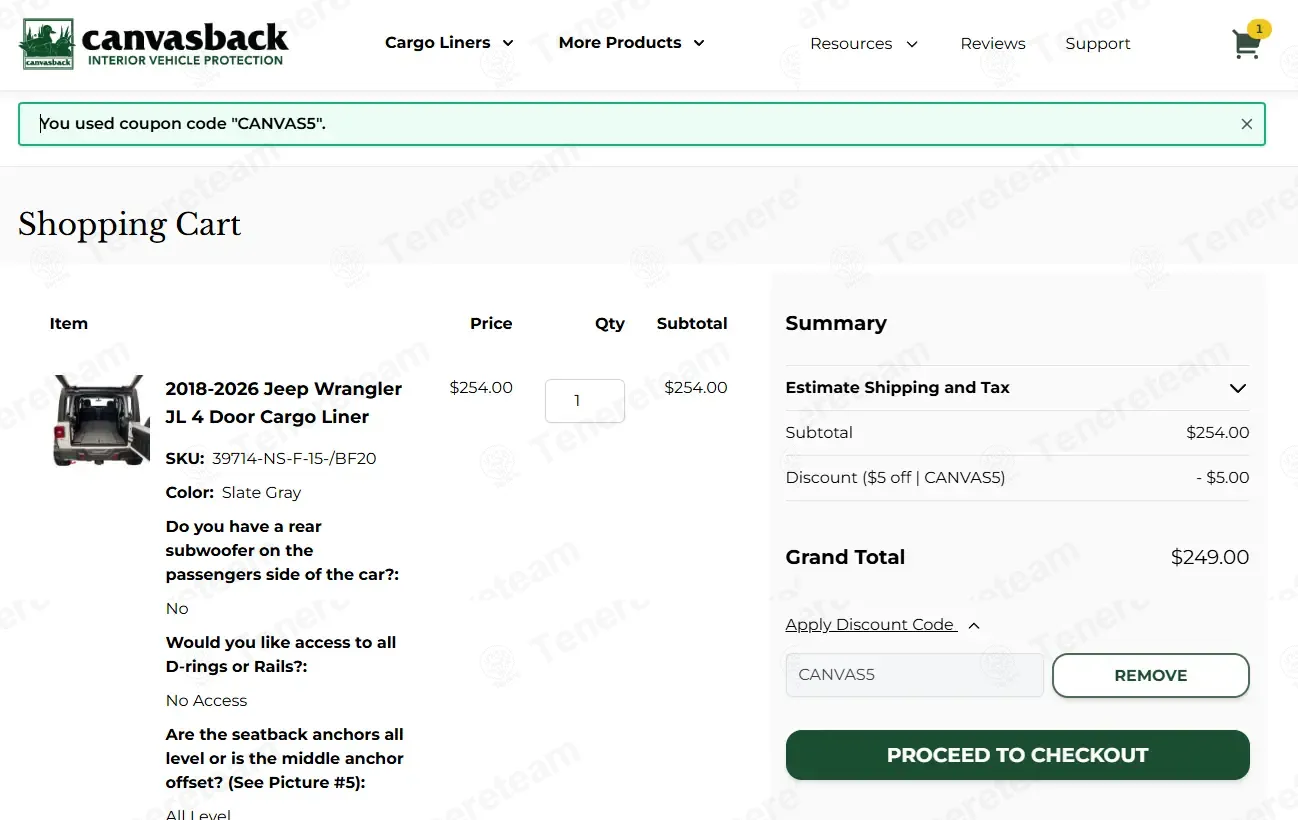Viewport: 1298px width, 820px height.
Task: Click the cart item count badge
Action: click(1259, 29)
